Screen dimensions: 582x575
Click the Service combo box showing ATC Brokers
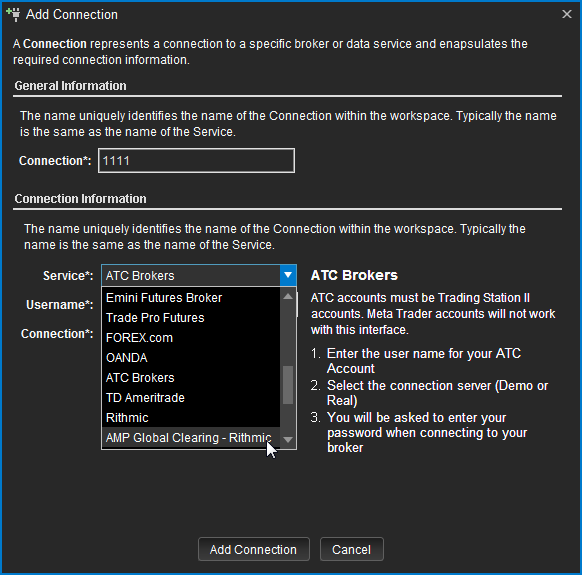tap(199, 275)
